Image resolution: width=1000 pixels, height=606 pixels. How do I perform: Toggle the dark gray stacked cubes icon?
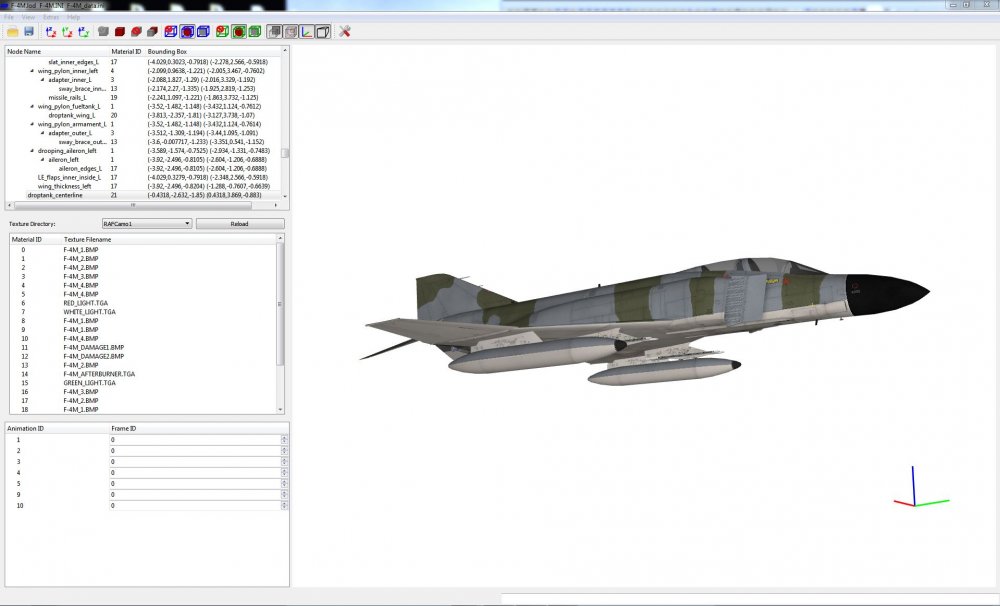click(274, 31)
